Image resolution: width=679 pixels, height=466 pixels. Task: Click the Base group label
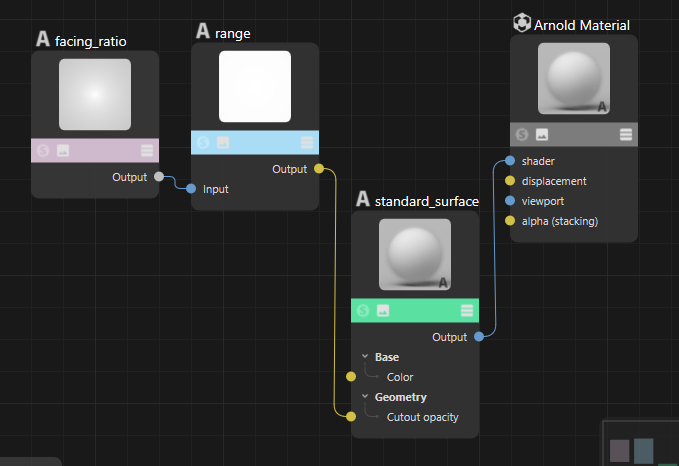pos(387,357)
